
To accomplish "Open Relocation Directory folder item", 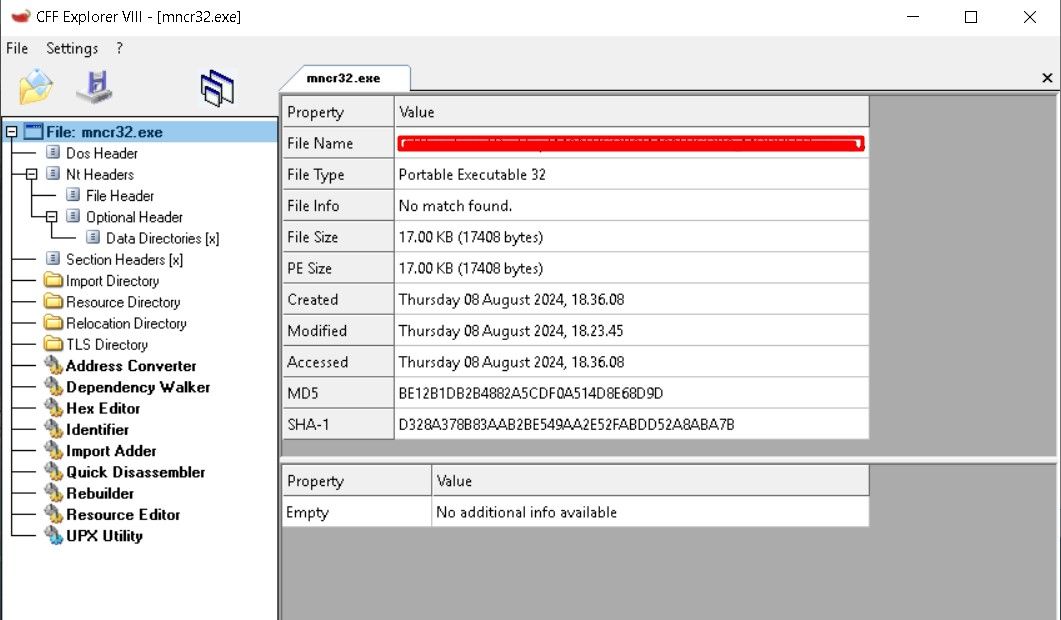I will pyautogui.click(x=126, y=324).
